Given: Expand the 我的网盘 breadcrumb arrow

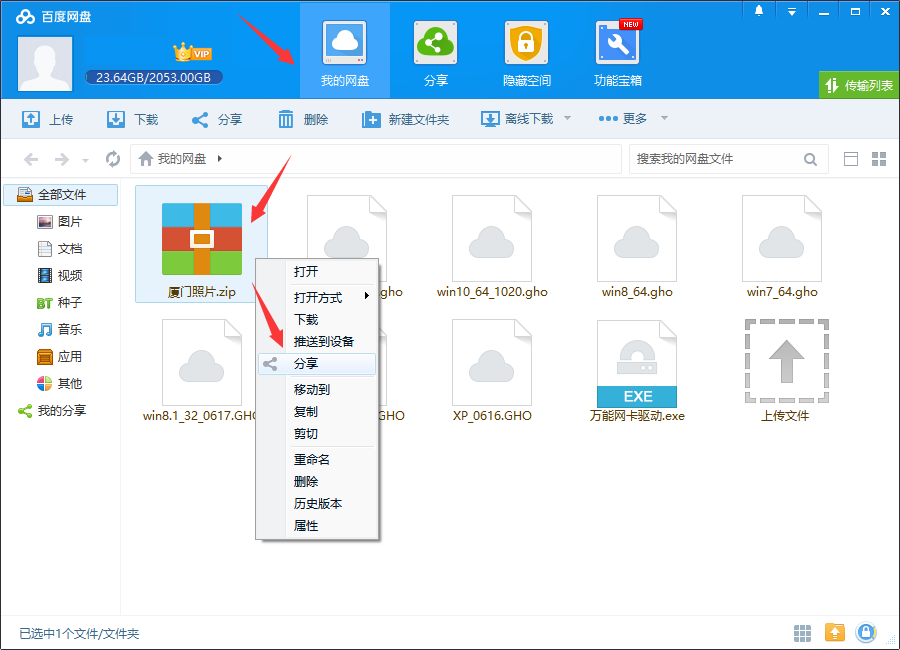Looking at the screenshot, I should [x=220, y=158].
